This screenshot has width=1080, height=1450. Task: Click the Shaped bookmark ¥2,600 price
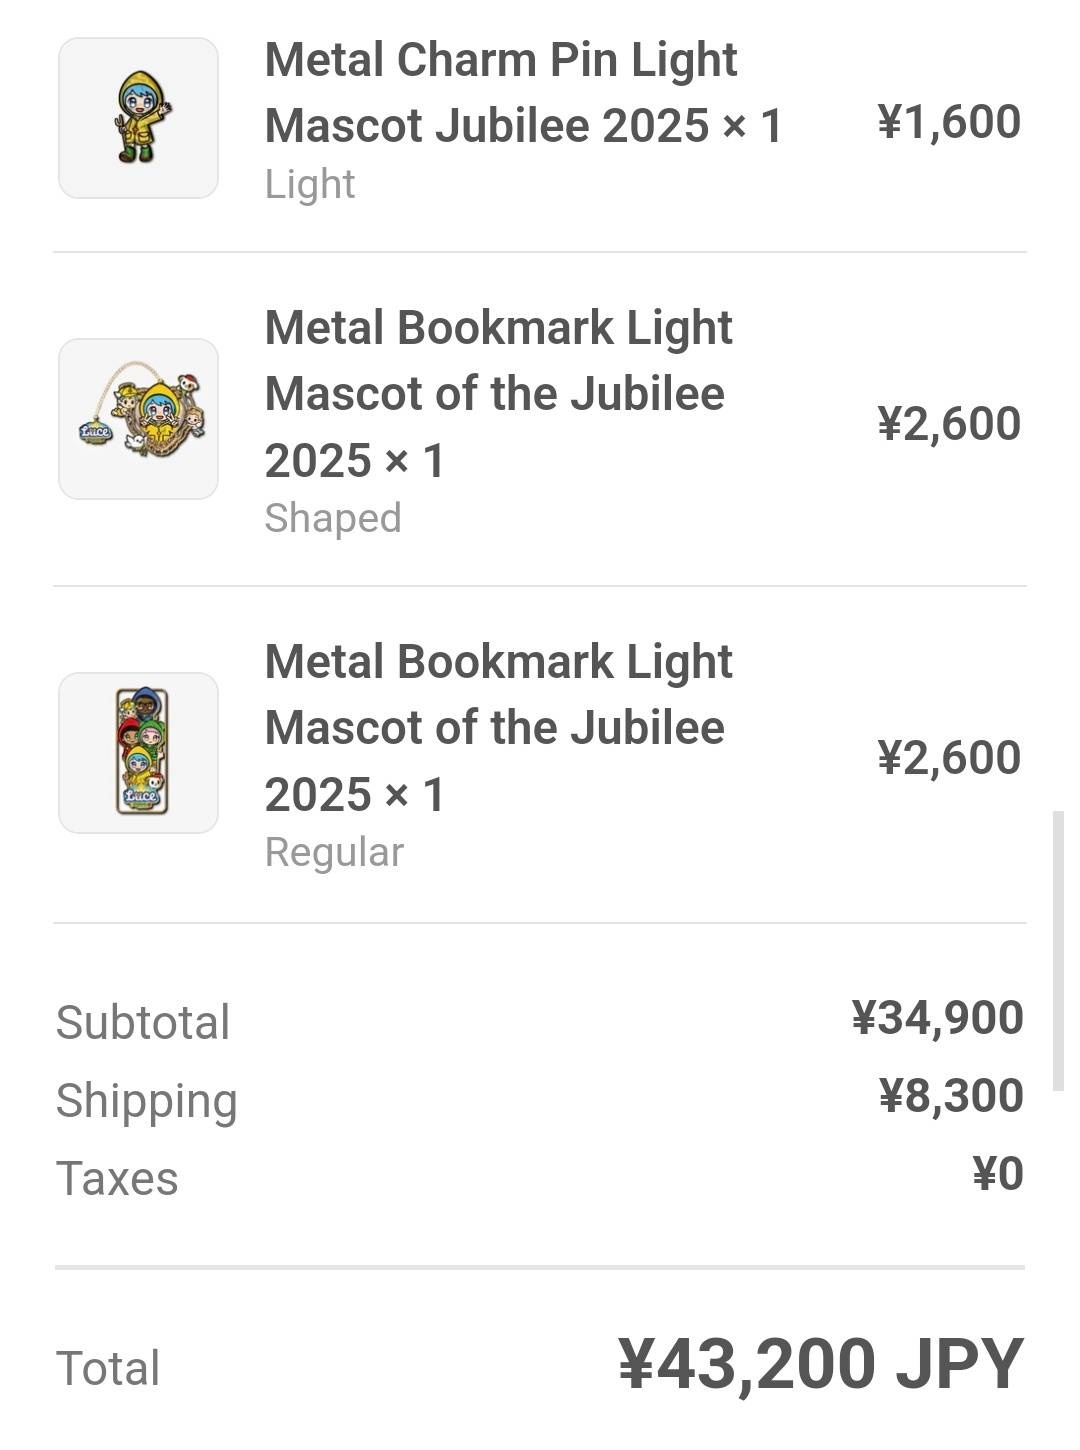click(948, 423)
